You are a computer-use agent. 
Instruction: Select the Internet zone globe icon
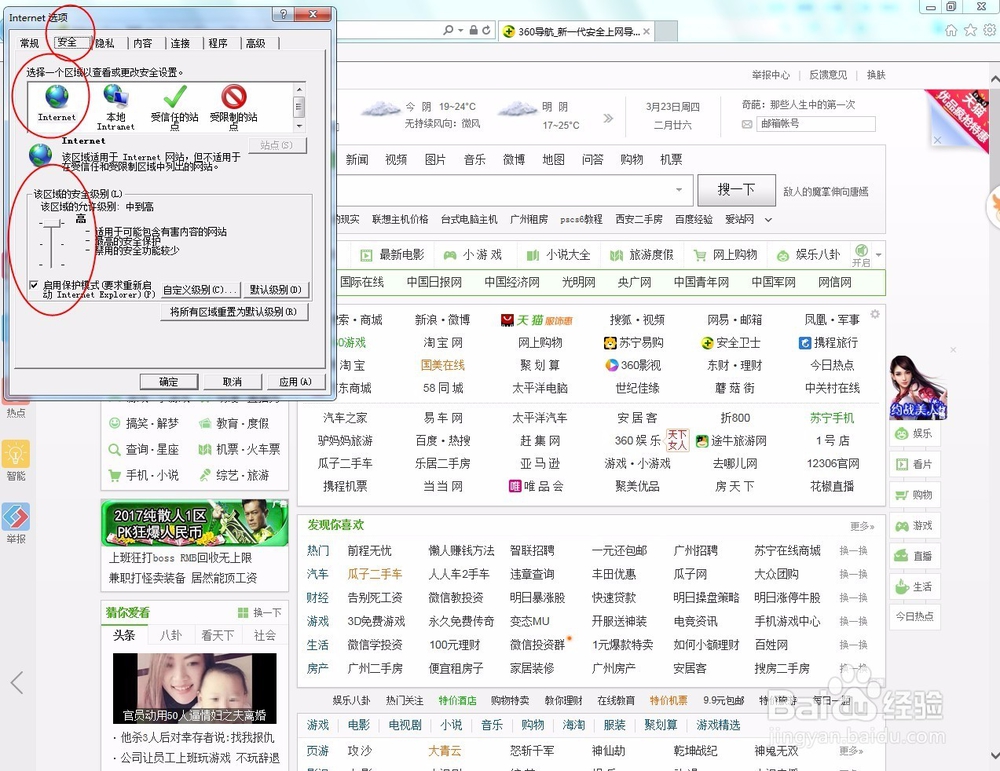click(57, 97)
